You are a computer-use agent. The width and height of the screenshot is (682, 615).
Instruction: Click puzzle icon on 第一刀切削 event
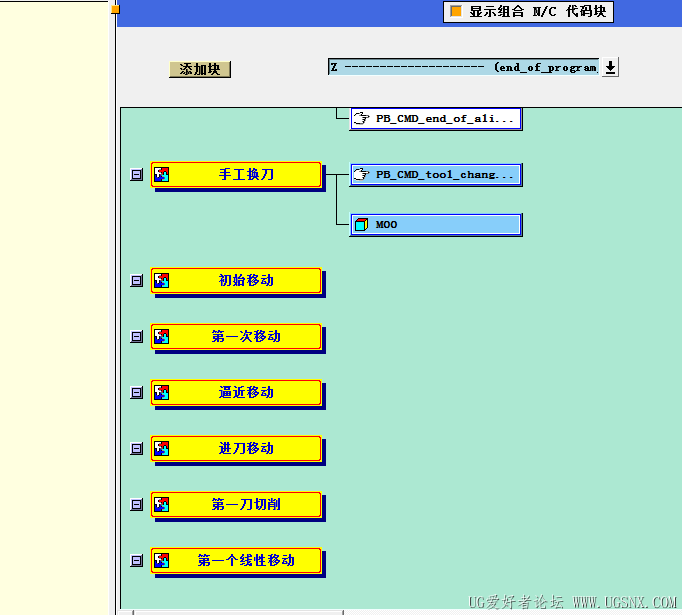click(x=161, y=505)
